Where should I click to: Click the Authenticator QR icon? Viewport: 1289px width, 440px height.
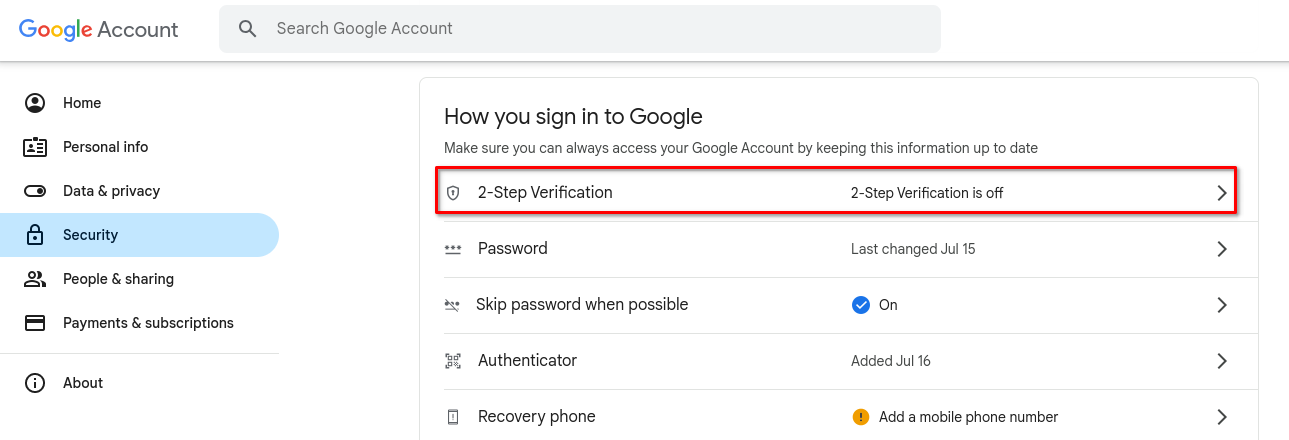point(453,361)
